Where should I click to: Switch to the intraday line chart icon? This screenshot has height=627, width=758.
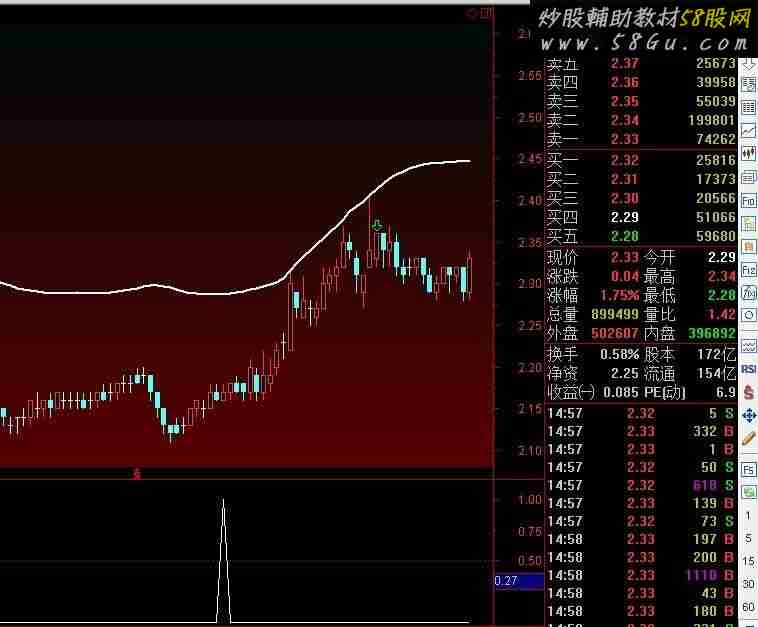click(749, 130)
